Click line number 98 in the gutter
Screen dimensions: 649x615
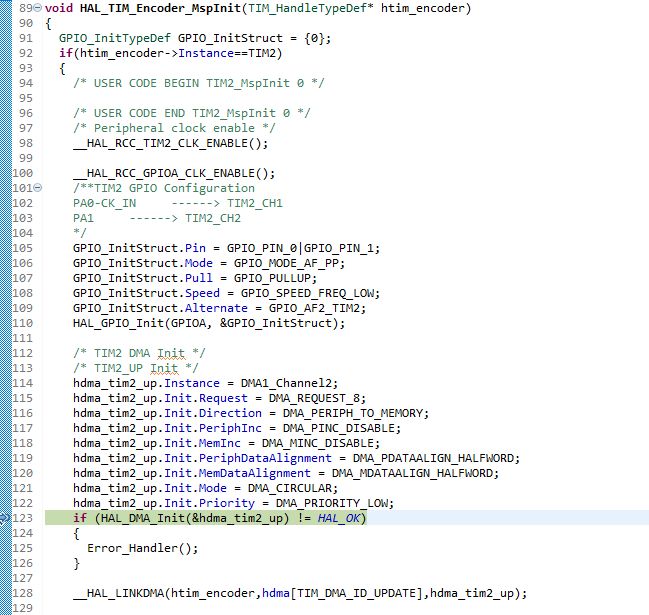26,143
